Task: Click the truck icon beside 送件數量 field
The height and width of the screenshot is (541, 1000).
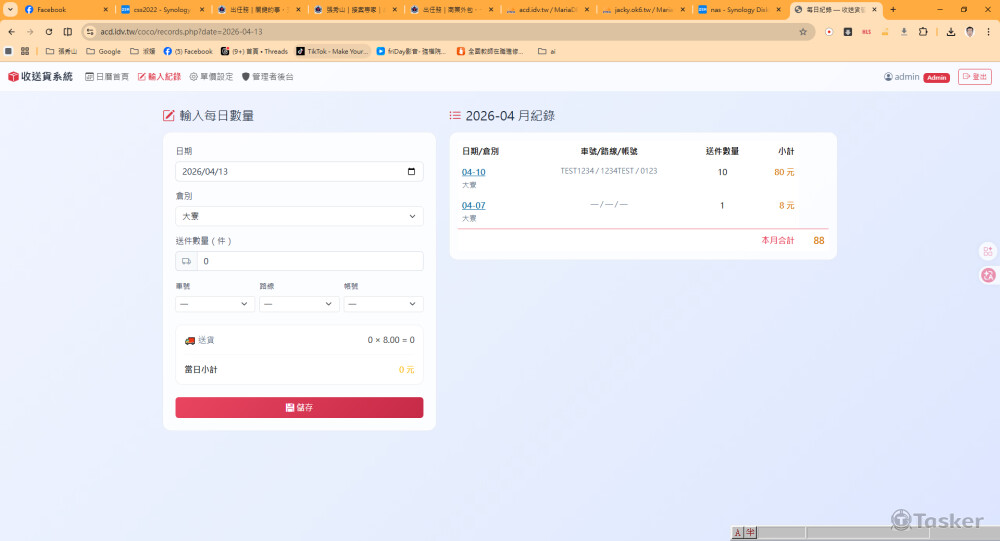Action: coord(186,261)
